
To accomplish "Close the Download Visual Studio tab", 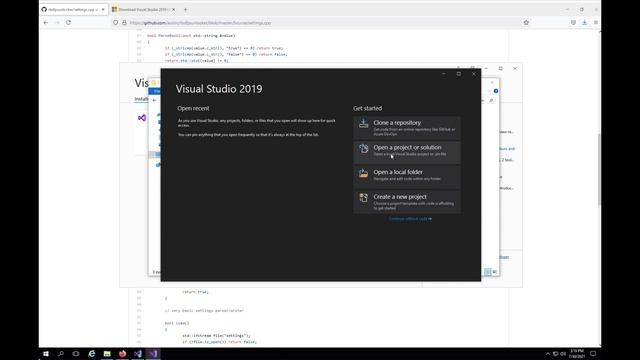I will tap(173, 9).
